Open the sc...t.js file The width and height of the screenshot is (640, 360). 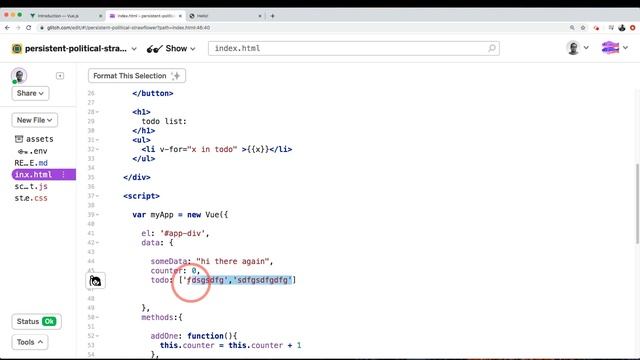click(31, 187)
